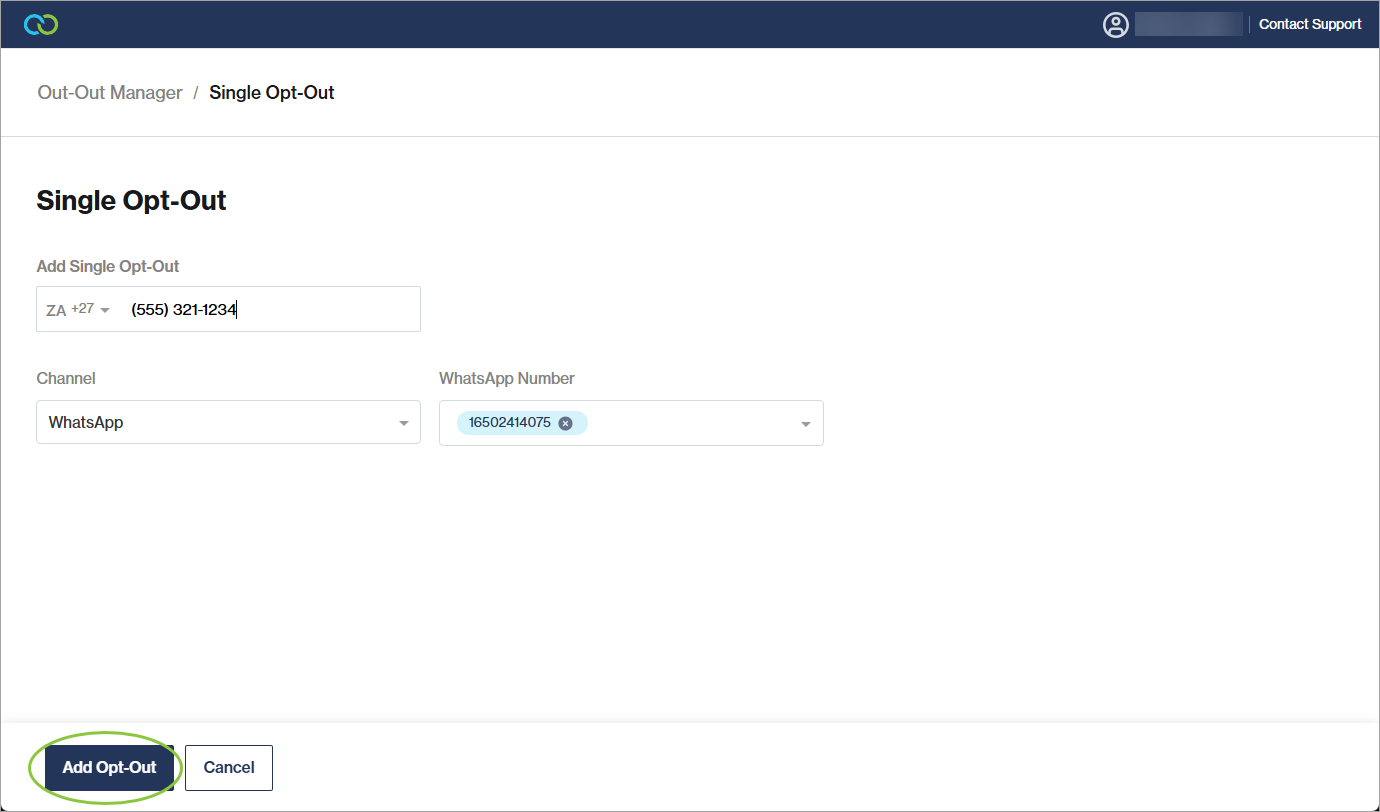Click the blurred account name in header

pos(1188,25)
